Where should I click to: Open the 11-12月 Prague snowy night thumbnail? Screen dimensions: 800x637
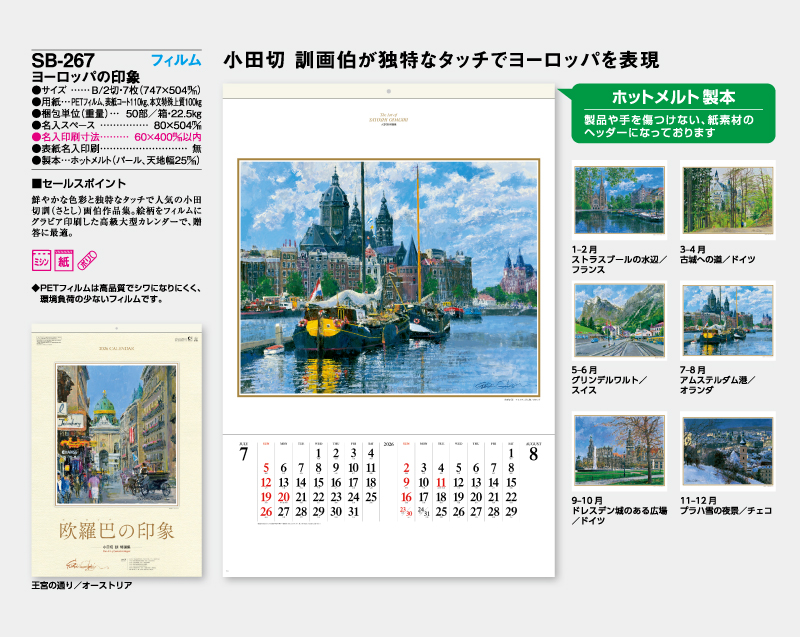point(728,451)
